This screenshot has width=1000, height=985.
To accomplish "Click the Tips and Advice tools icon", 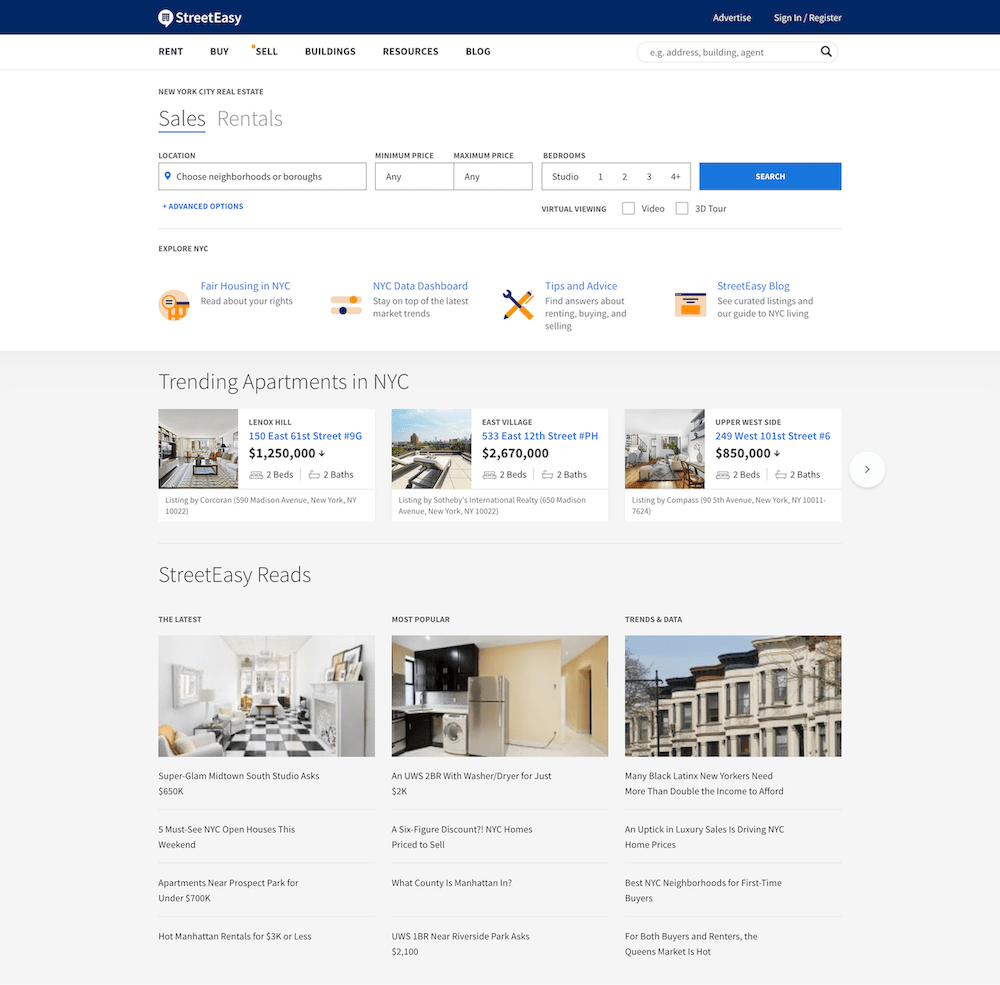I will click(518, 304).
